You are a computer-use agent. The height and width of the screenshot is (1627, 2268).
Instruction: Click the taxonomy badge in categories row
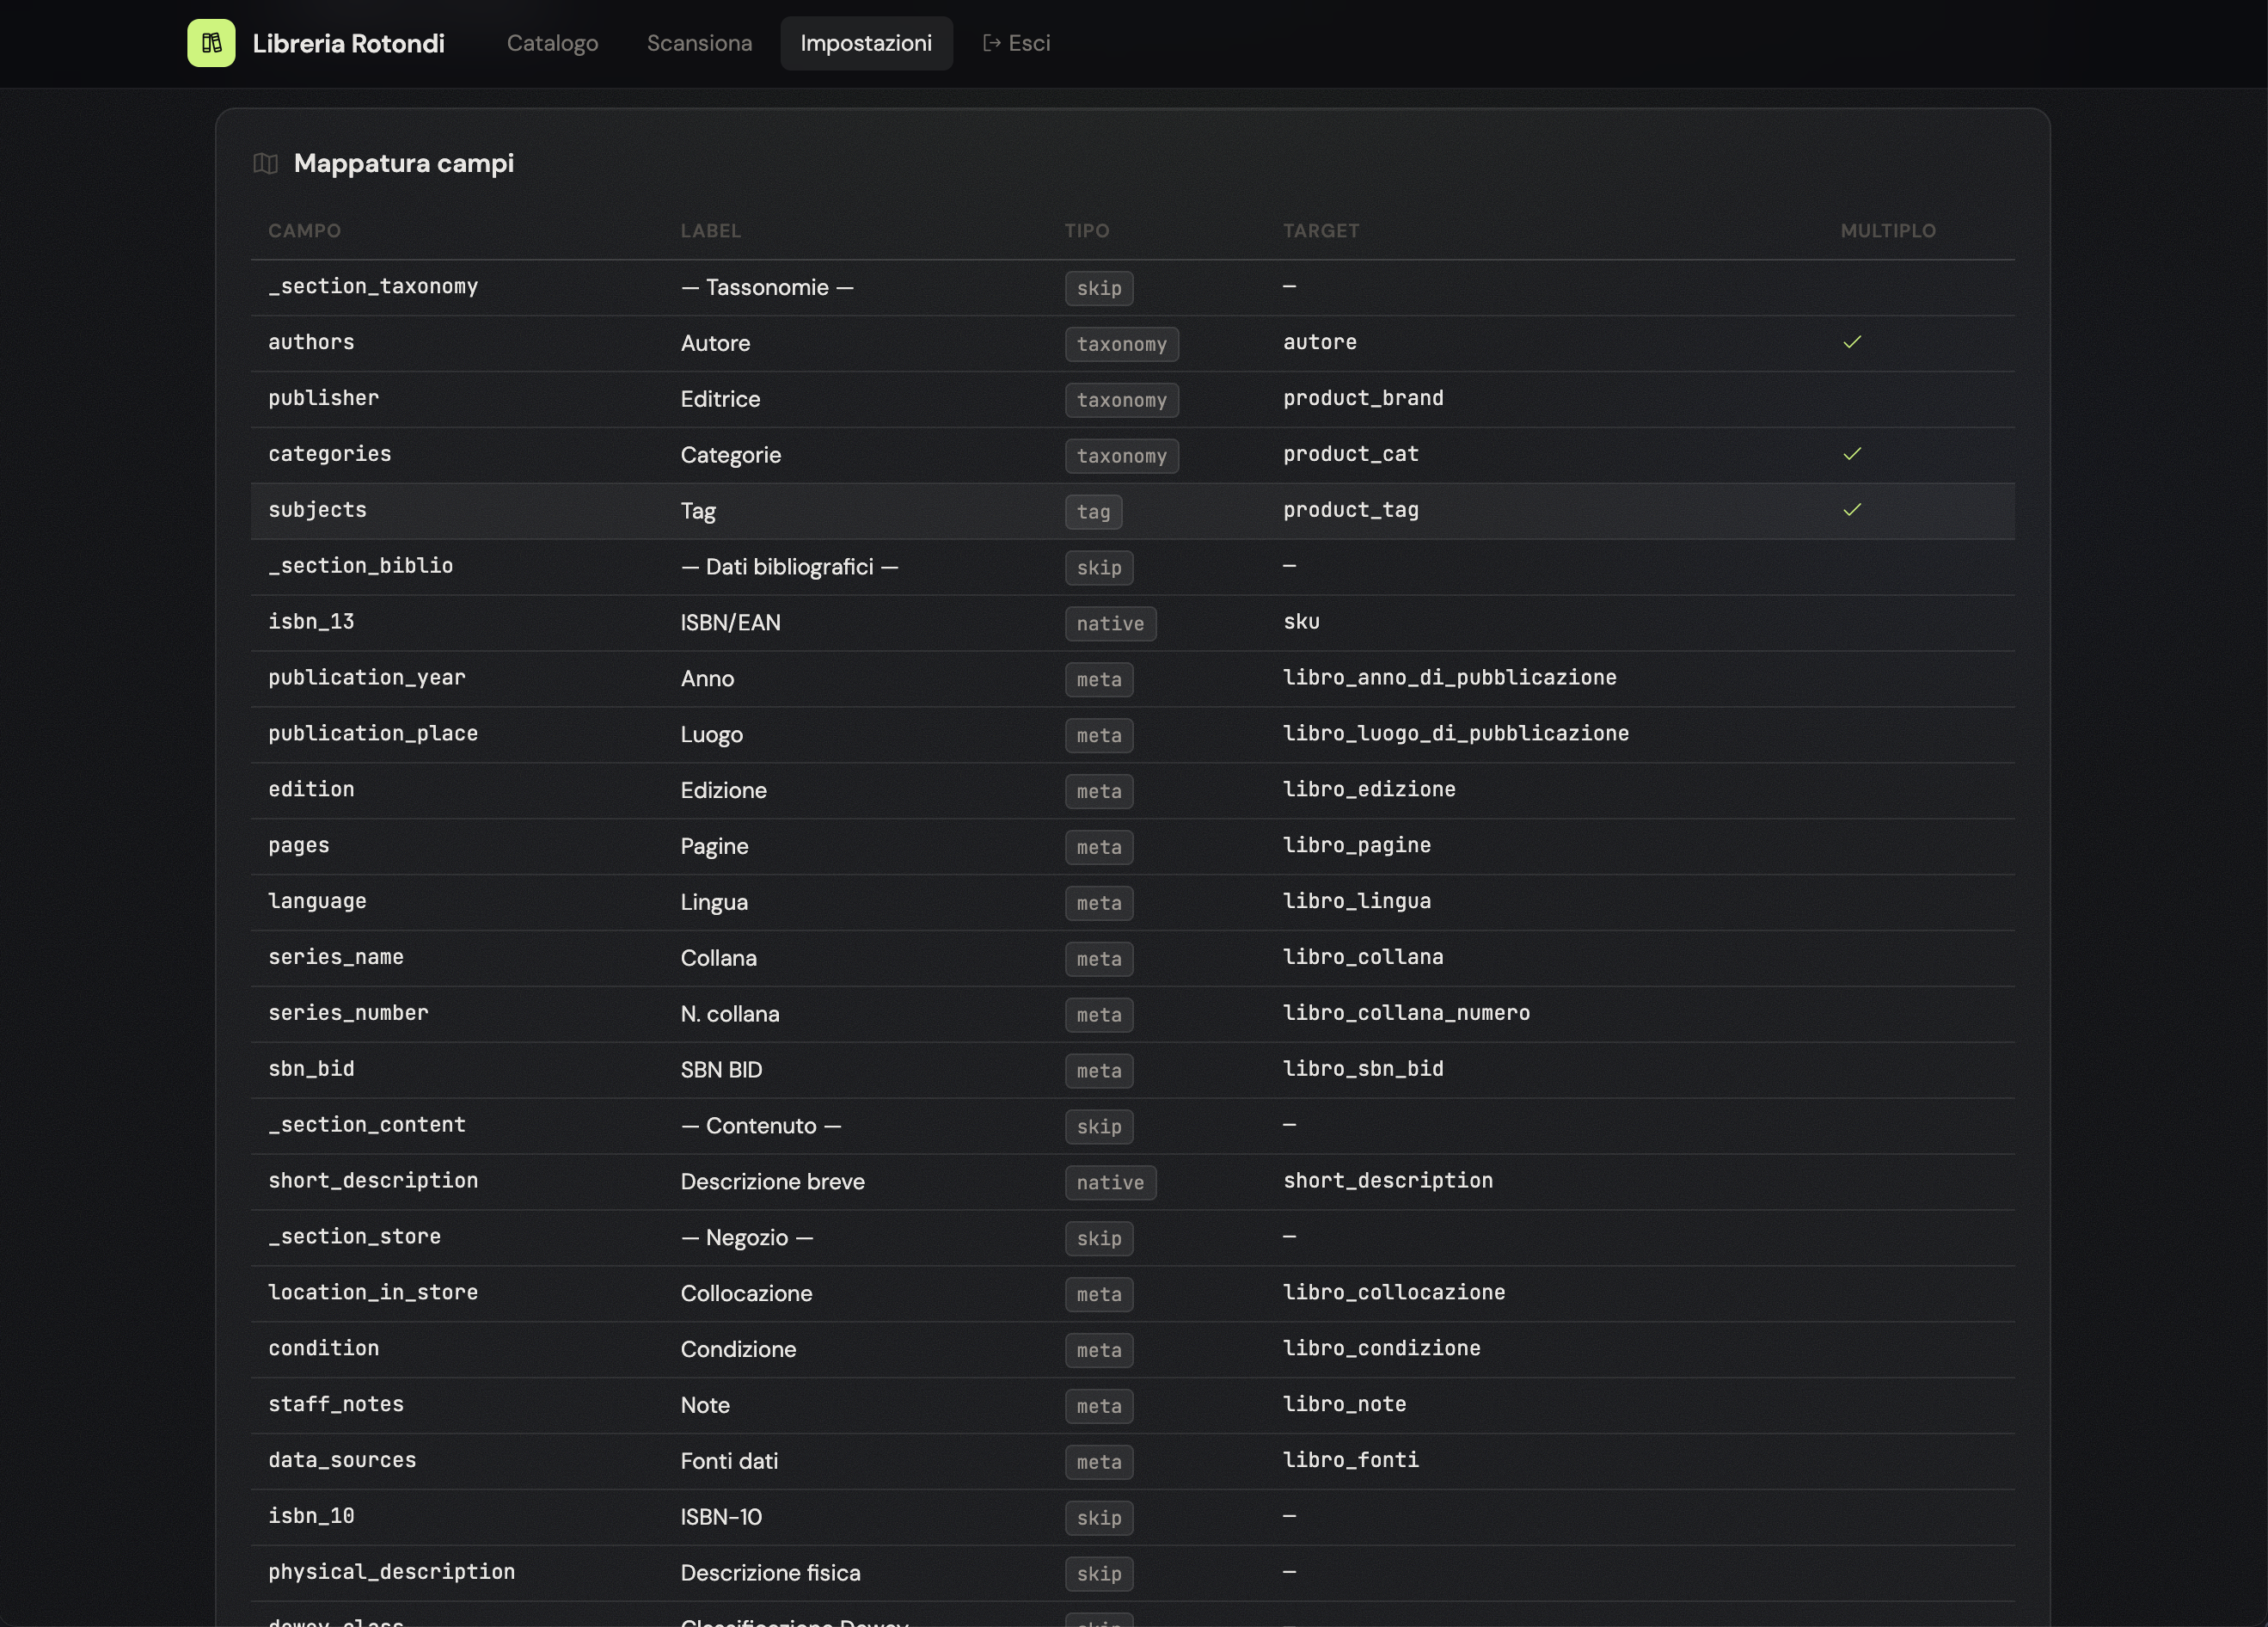click(1121, 456)
